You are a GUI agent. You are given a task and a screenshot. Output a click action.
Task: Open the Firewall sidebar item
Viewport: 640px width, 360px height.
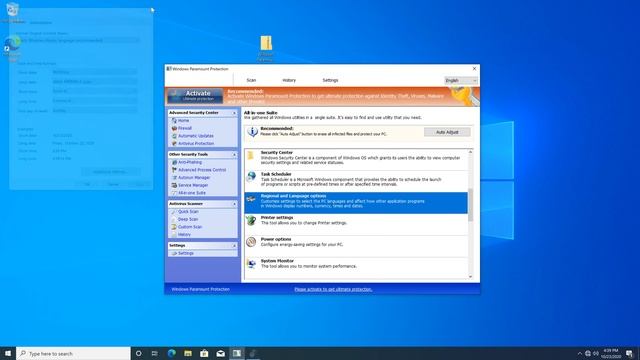click(x=184, y=128)
